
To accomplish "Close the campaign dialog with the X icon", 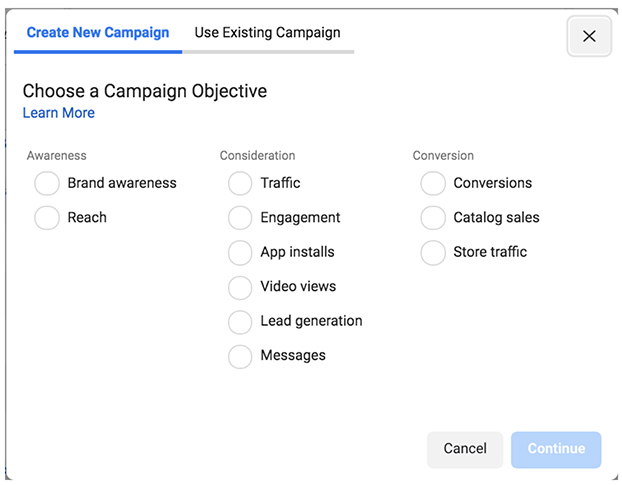I will 589,36.
